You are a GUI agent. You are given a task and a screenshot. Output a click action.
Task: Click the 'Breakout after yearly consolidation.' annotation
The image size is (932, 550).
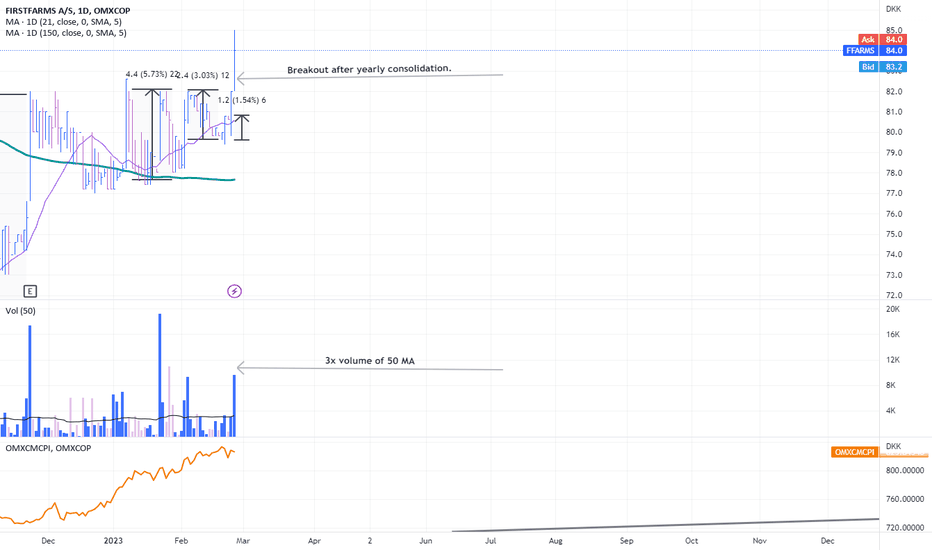pyautogui.click(x=369, y=69)
